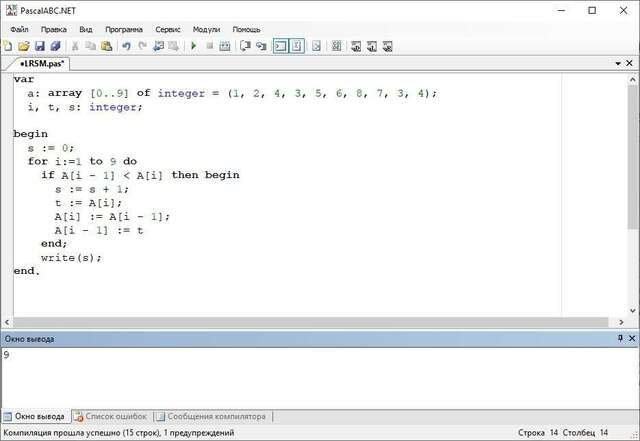Open the Модули menu

[x=206, y=29]
